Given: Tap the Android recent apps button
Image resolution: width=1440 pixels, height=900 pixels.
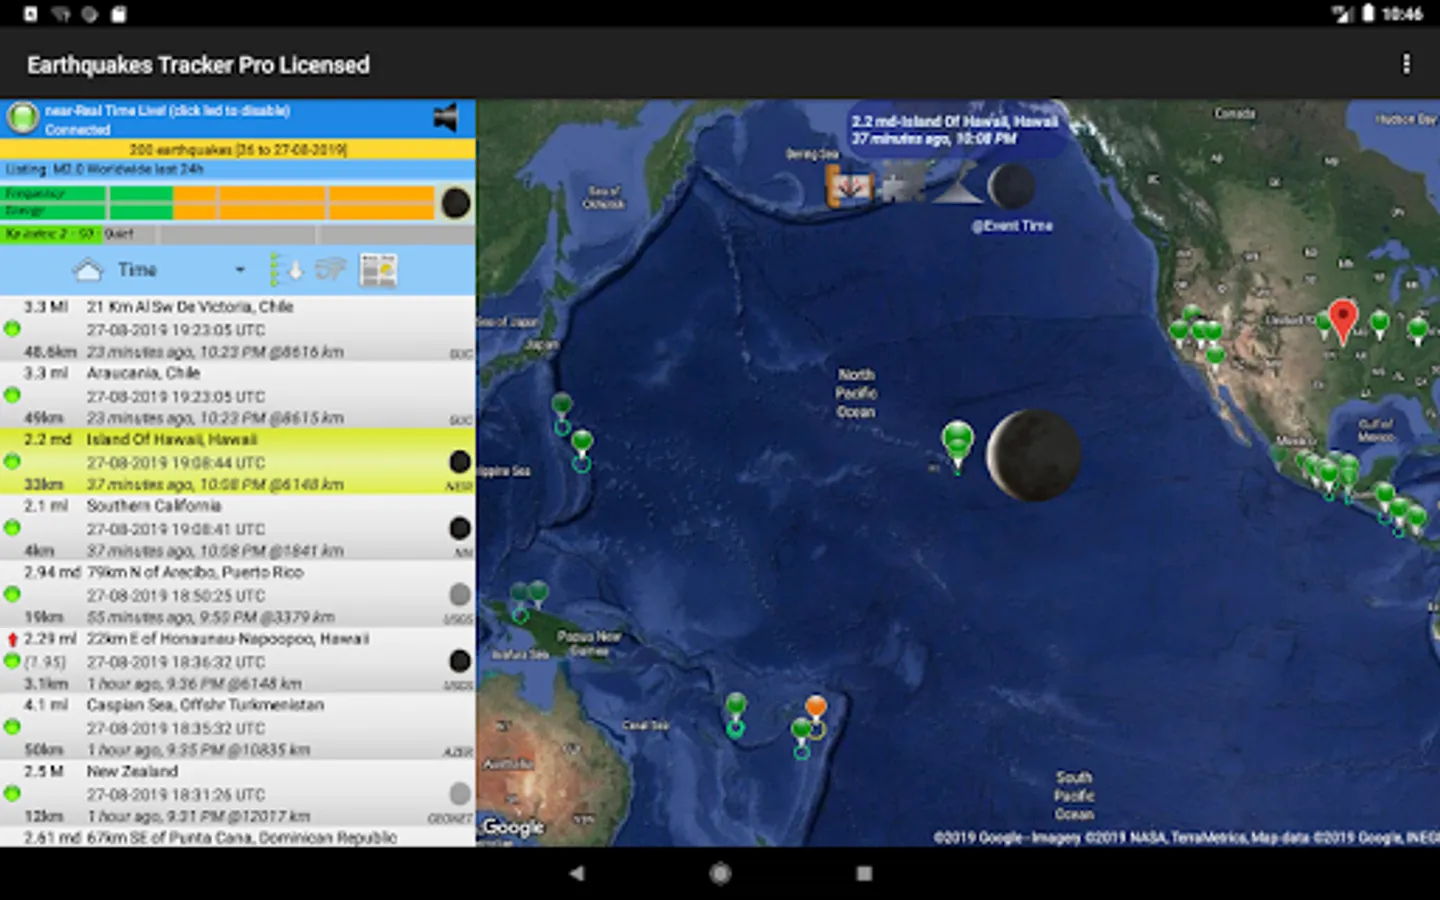Looking at the screenshot, I should pos(864,873).
